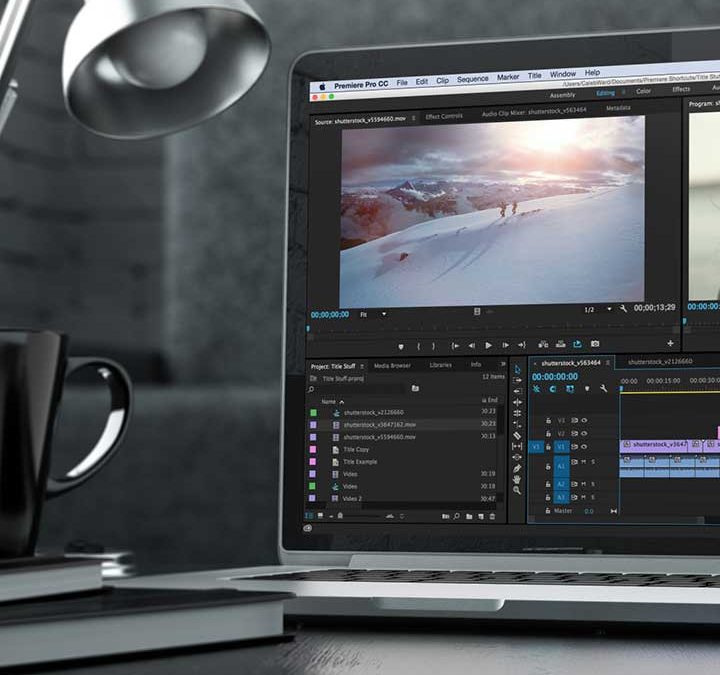
Task: Expand the Project panel overflow tabs chevron
Action: [x=503, y=364]
